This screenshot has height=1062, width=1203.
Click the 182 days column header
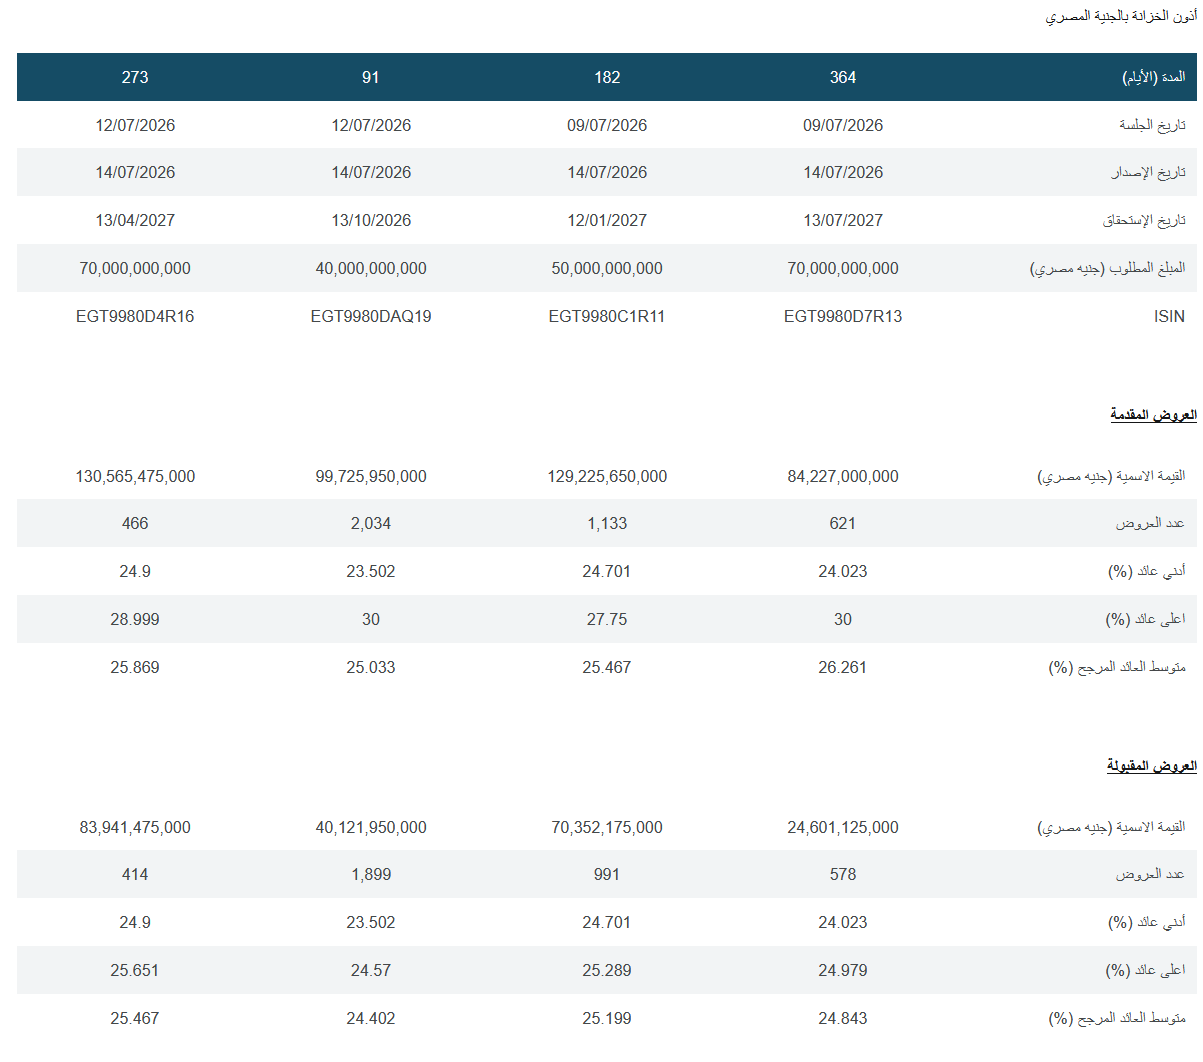(607, 77)
